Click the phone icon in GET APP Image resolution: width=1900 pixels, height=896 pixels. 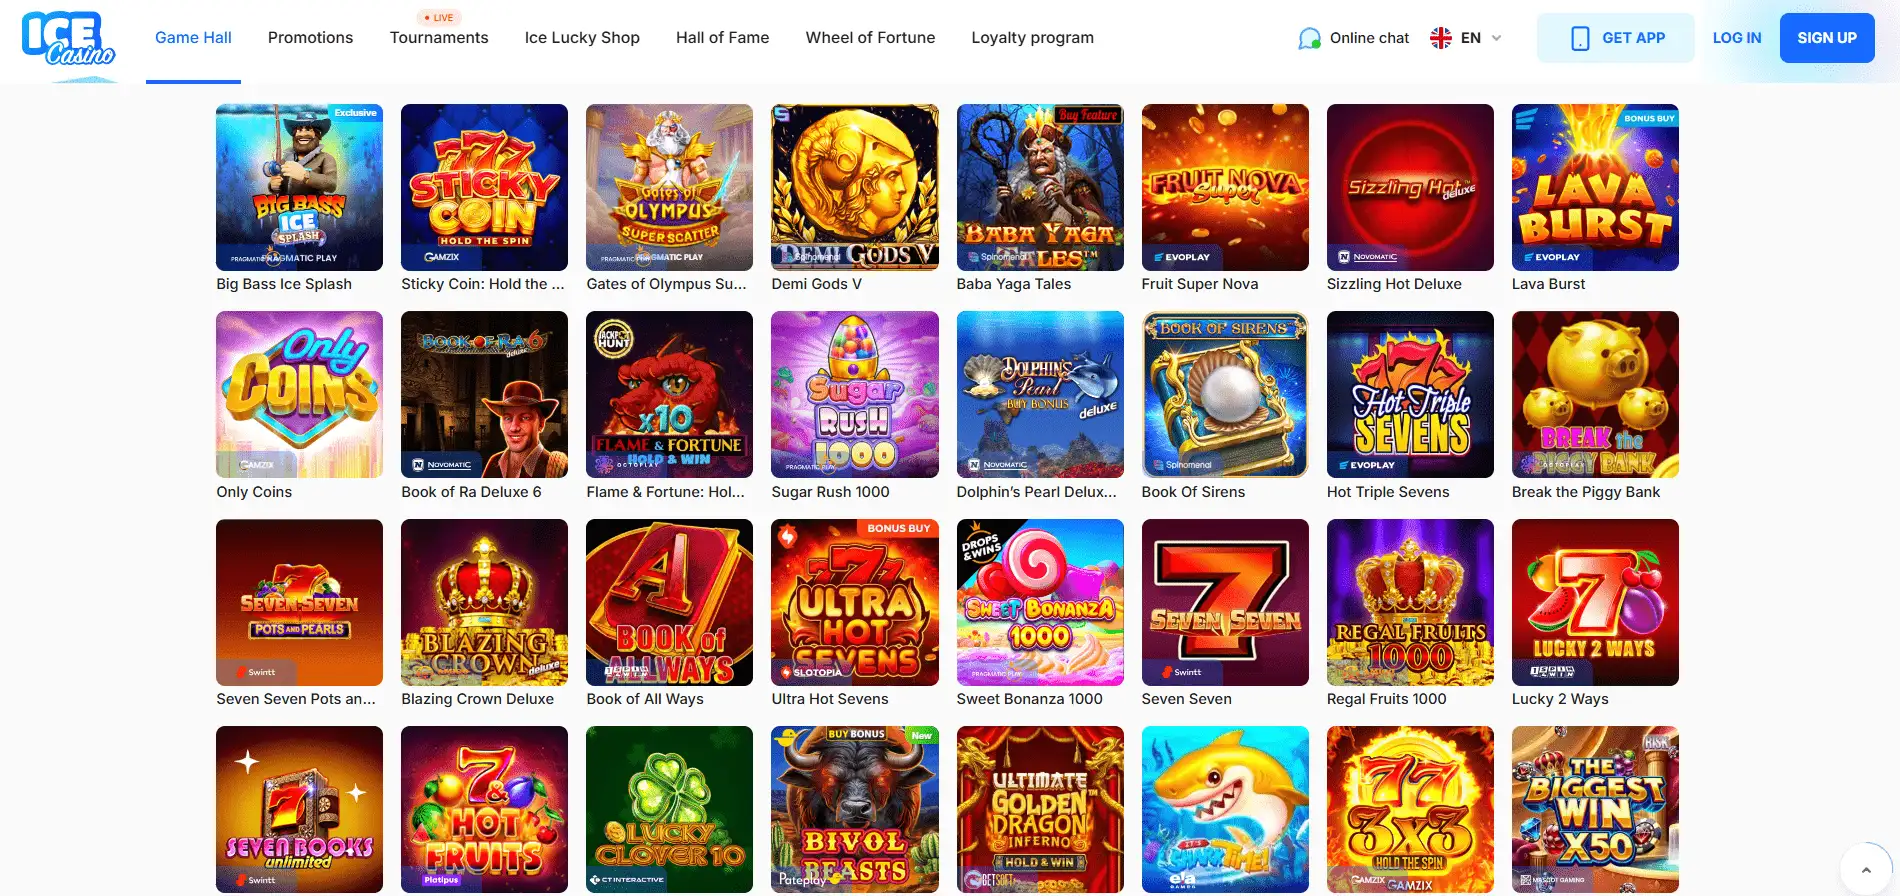[x=1580, y=38]
